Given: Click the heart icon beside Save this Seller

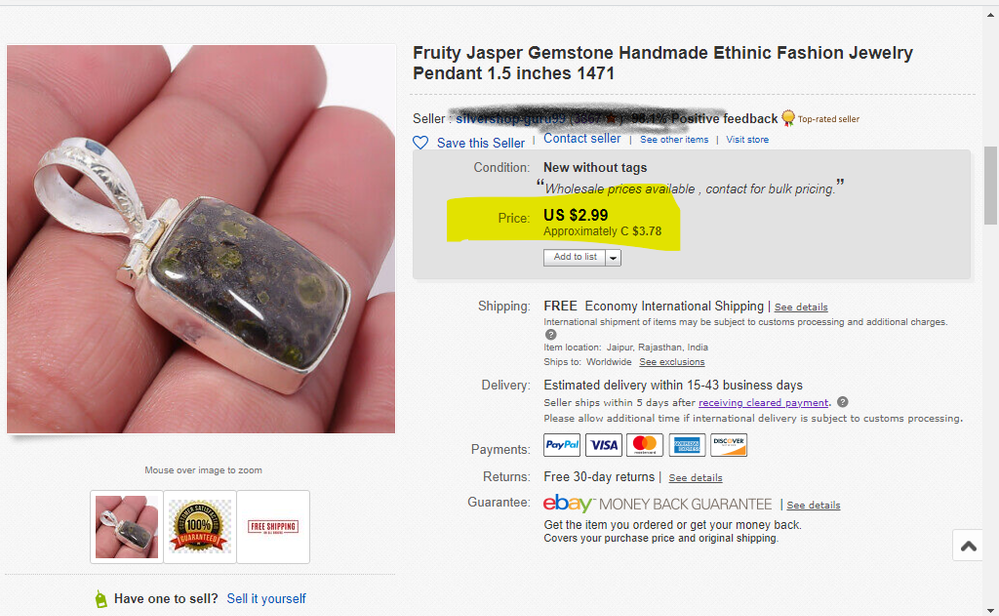Looking at the screenshot, I should 421,143.
